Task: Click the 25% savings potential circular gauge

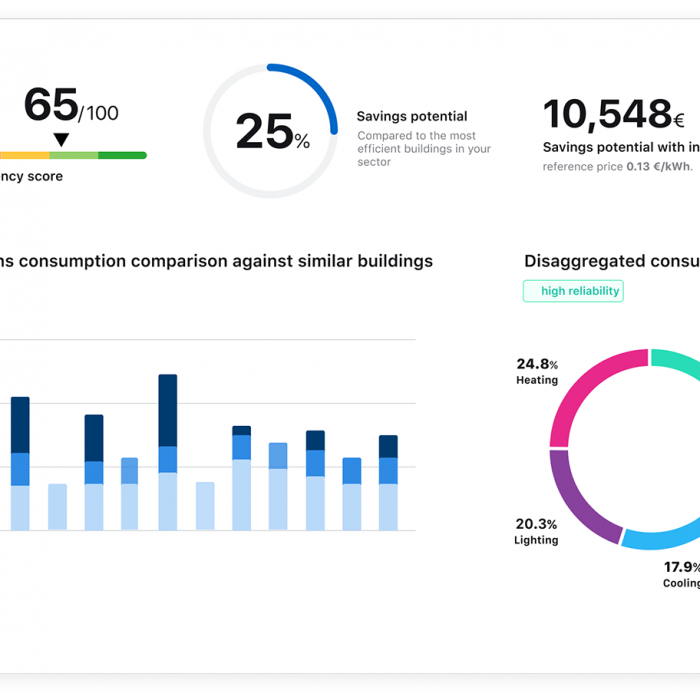Action: click(271, 131)
